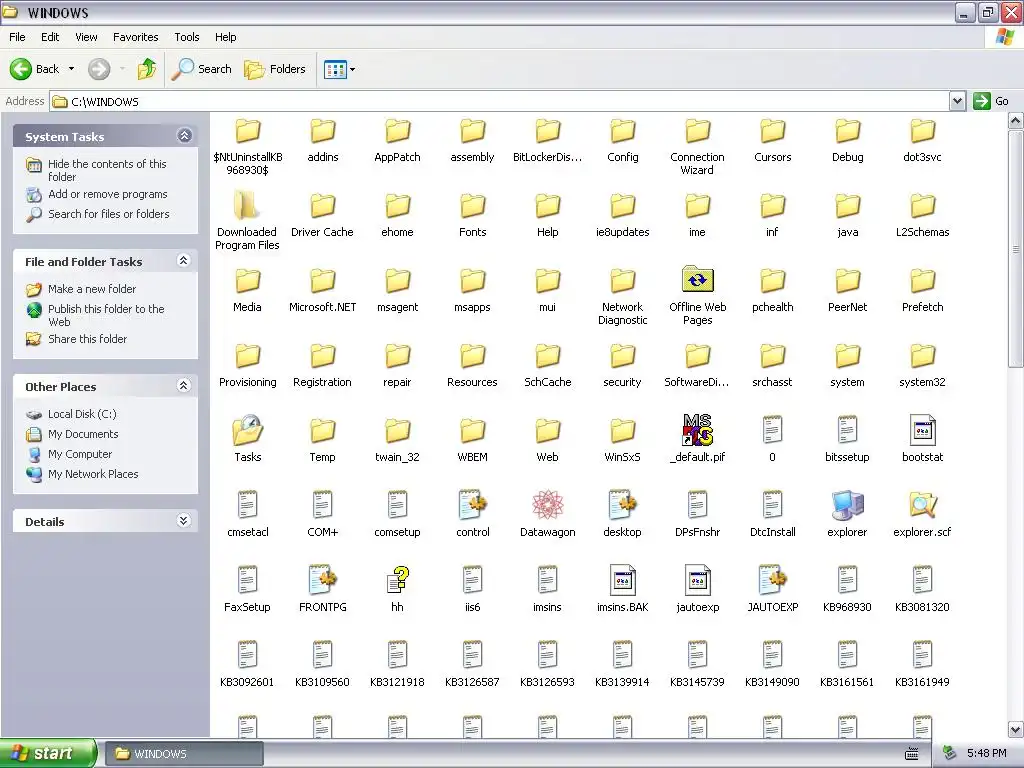Viewport: 1024px width, 768px height.
Task: Select the Offline Web Pages folder icon
Action: point(697,281)
